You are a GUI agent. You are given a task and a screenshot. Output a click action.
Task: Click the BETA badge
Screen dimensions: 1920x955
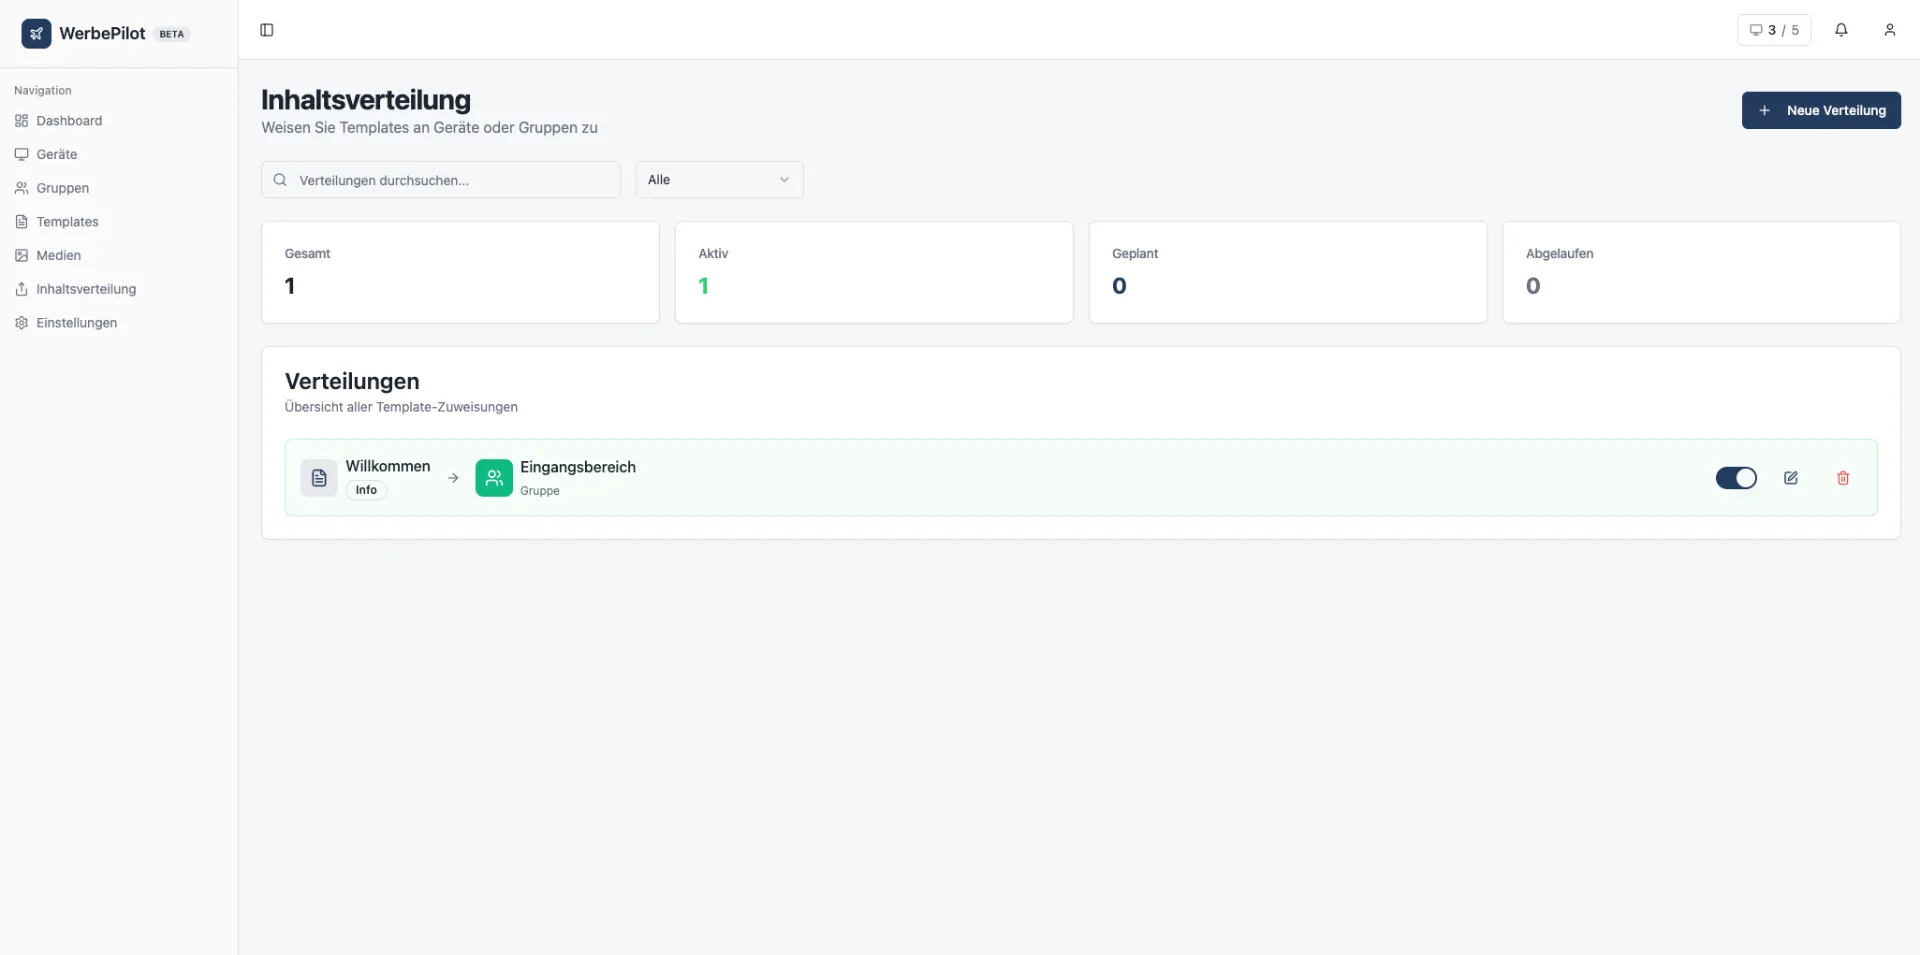pos(172,34)
